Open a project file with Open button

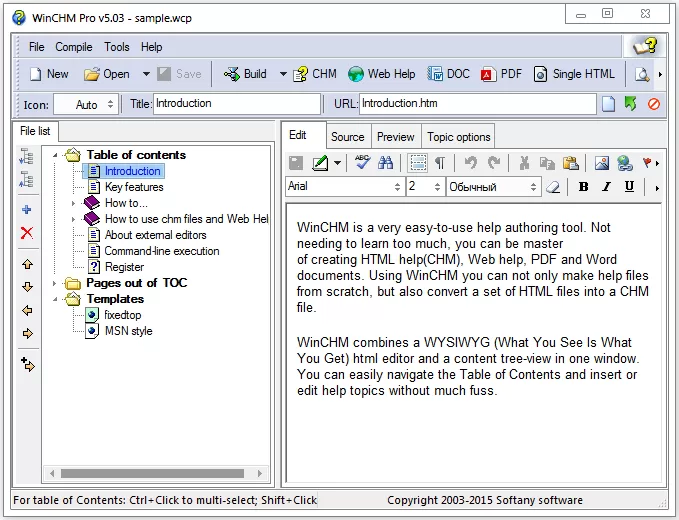click(107, 74)
